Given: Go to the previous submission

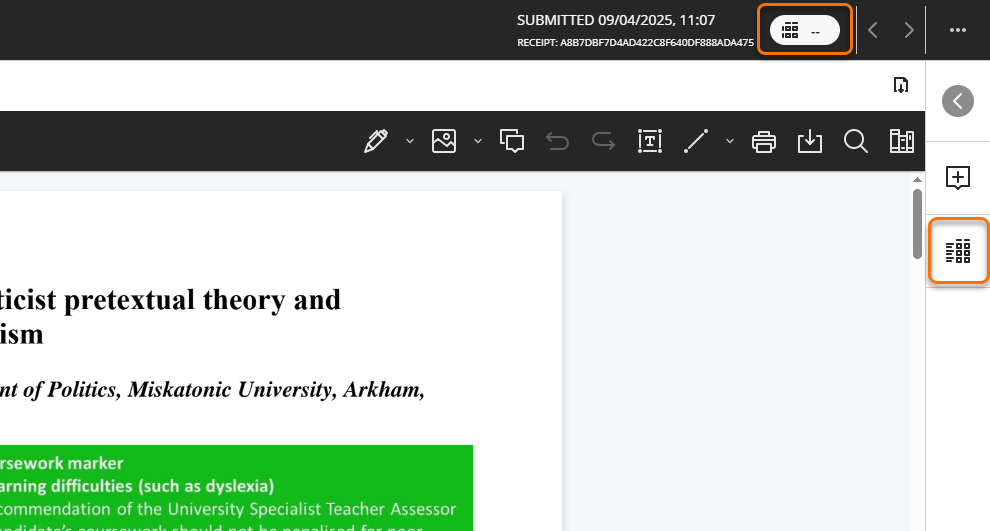Looking at the screenshot, I should (873, 31).
